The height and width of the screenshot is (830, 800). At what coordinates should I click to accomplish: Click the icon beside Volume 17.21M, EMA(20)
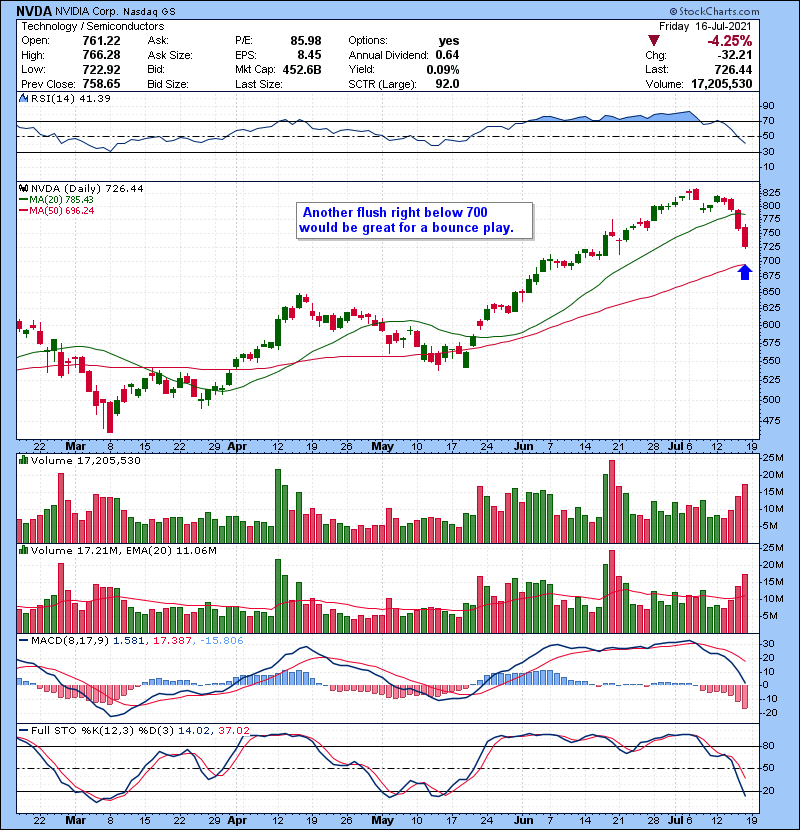click(23, 551)
